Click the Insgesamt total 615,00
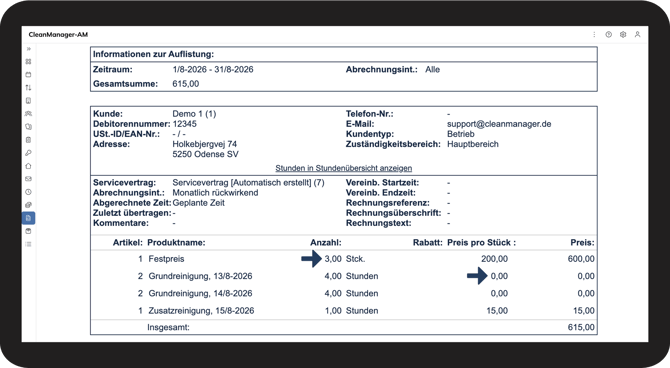Viewport: 670px width, 368px height. [581, 327]
